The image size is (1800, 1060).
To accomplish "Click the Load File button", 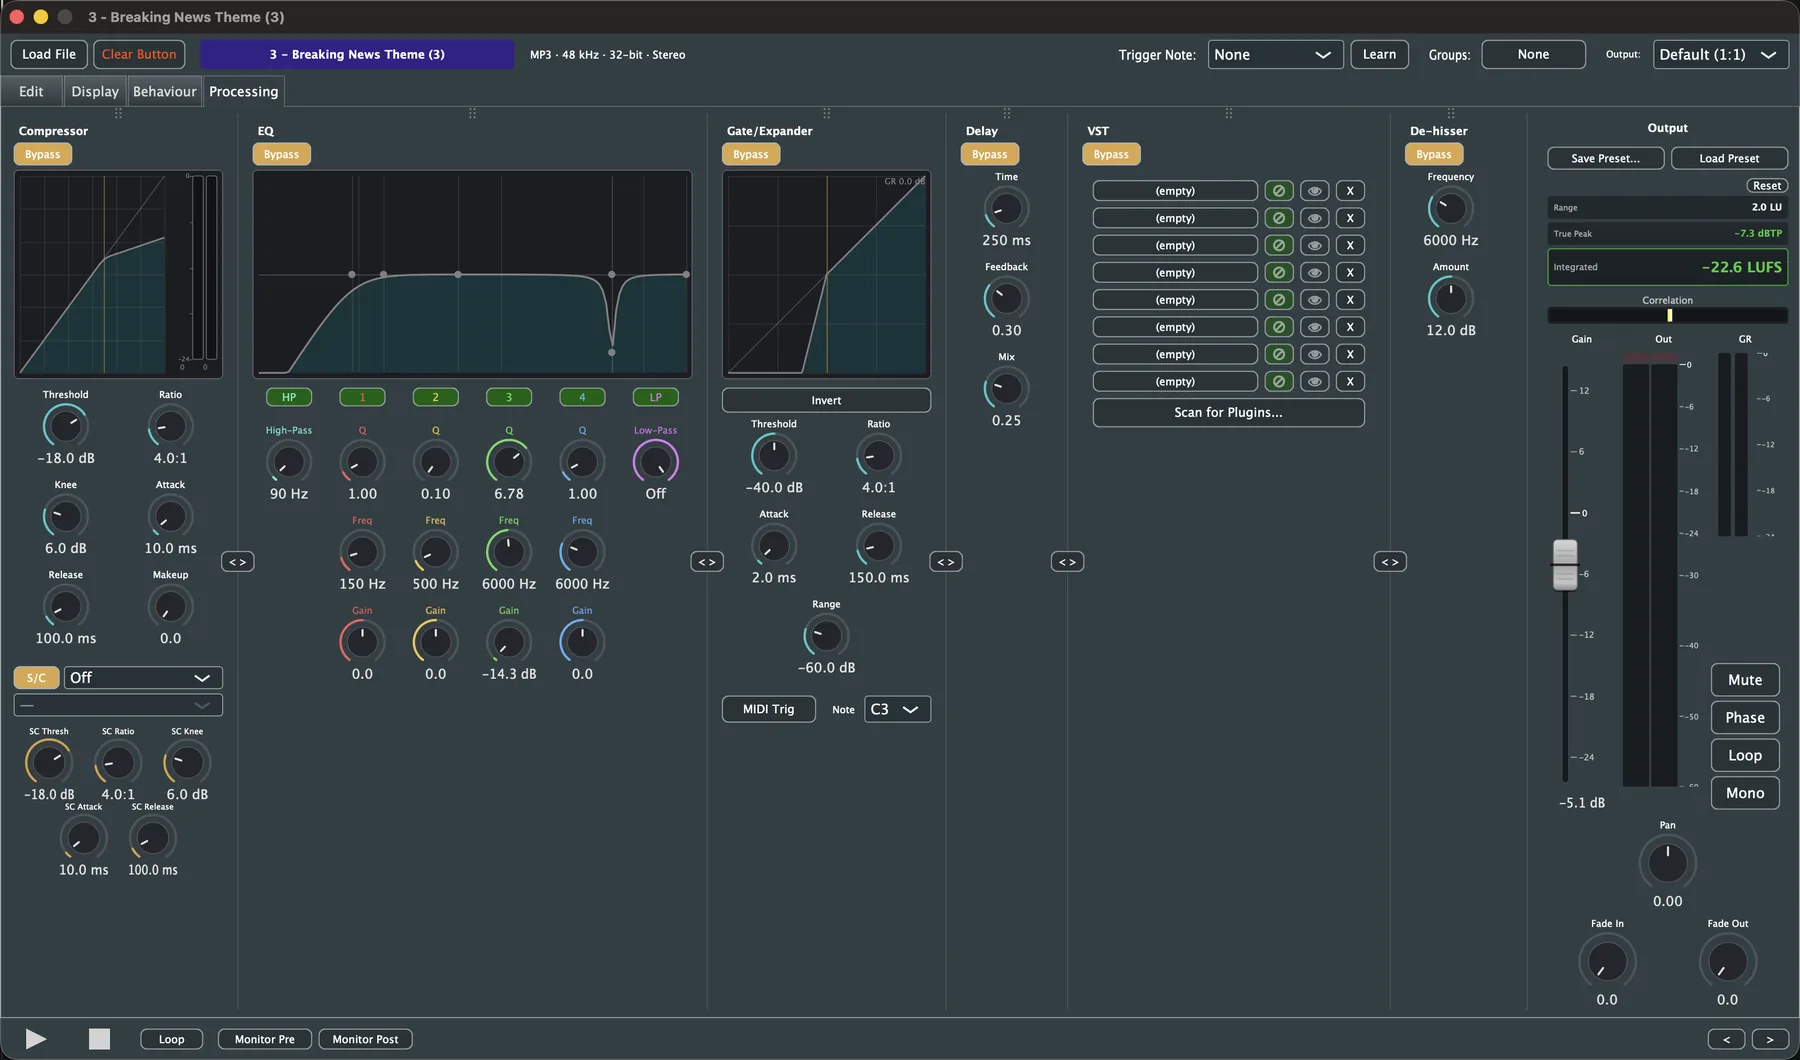I will (x=49, y=55).
